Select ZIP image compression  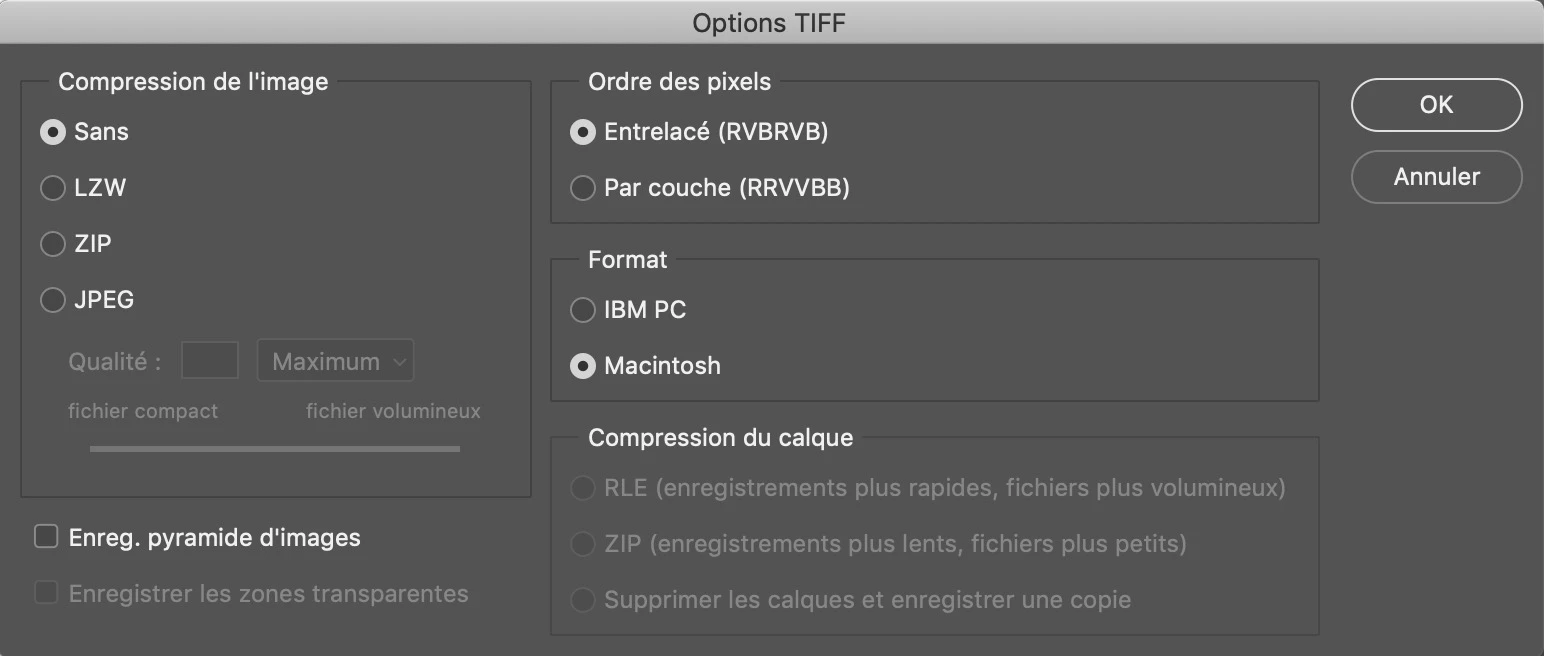point(53,244)
